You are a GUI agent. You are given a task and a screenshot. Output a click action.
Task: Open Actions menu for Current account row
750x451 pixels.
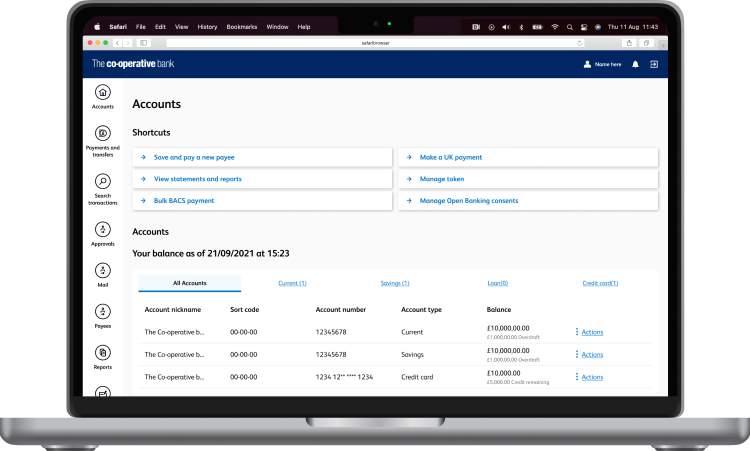(589, 332)
